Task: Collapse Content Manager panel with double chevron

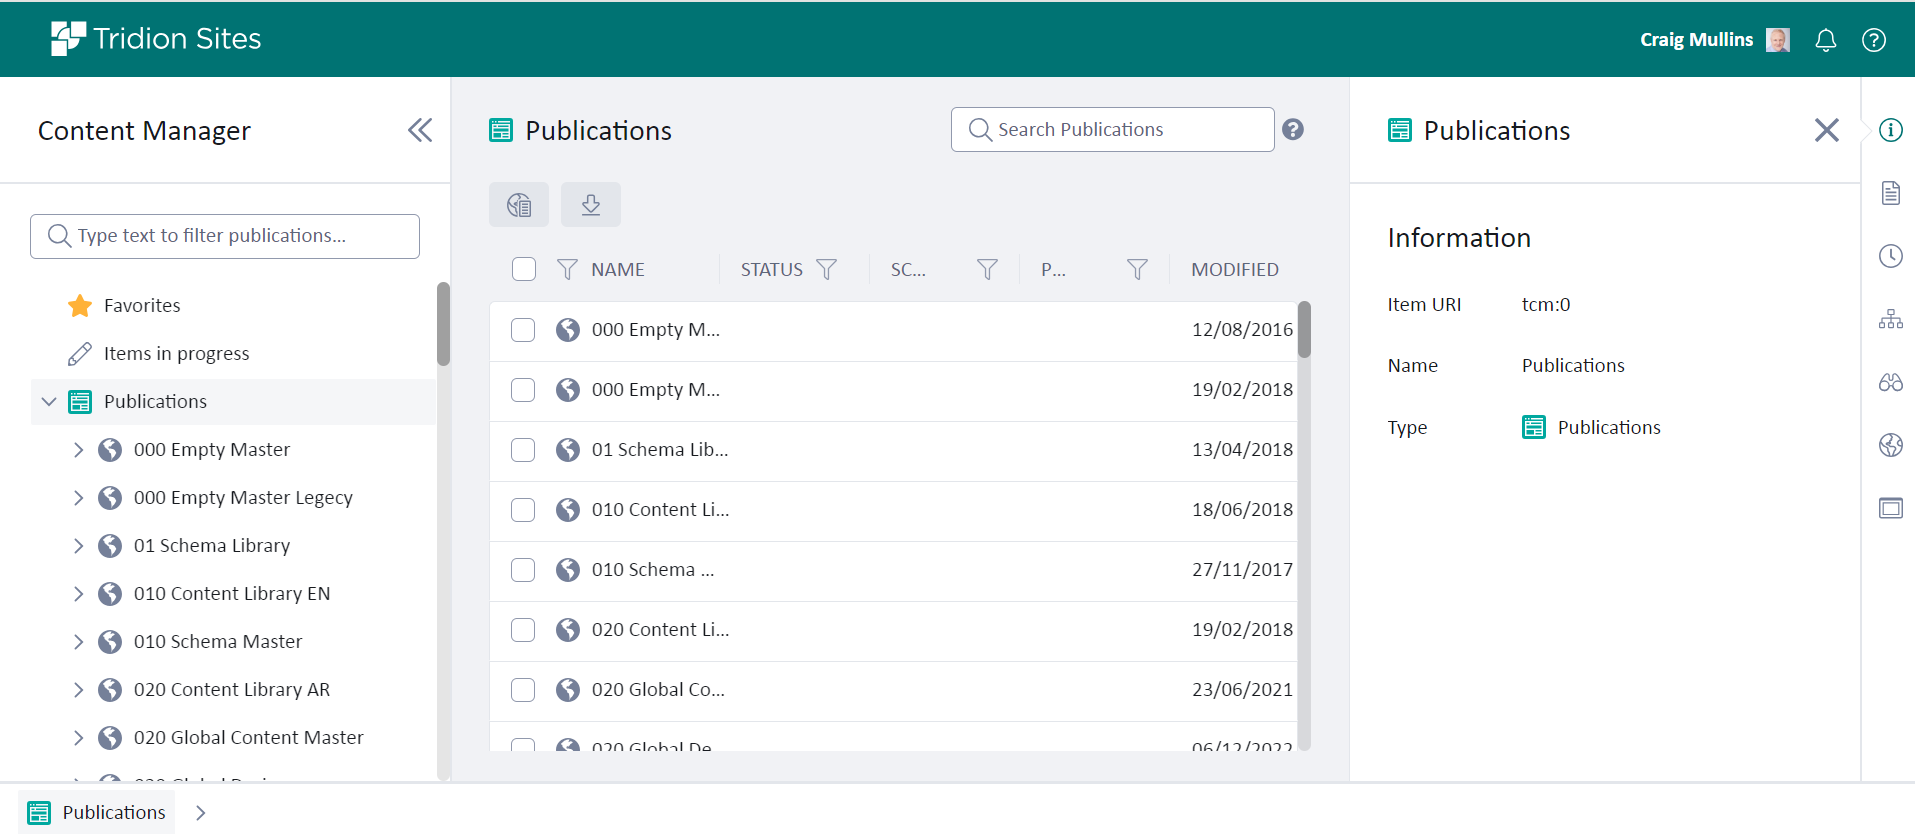Action: [420, 130]
